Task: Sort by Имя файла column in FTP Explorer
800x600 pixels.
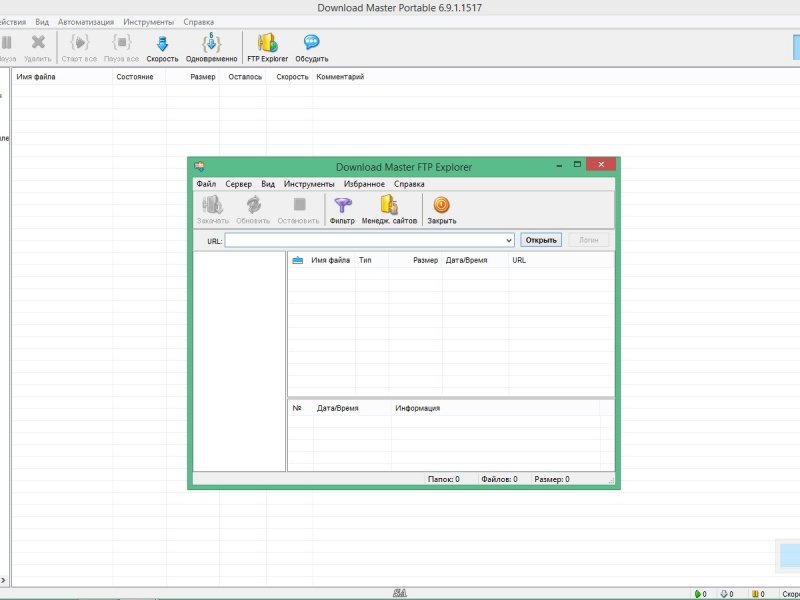Action: coord(331,260)
